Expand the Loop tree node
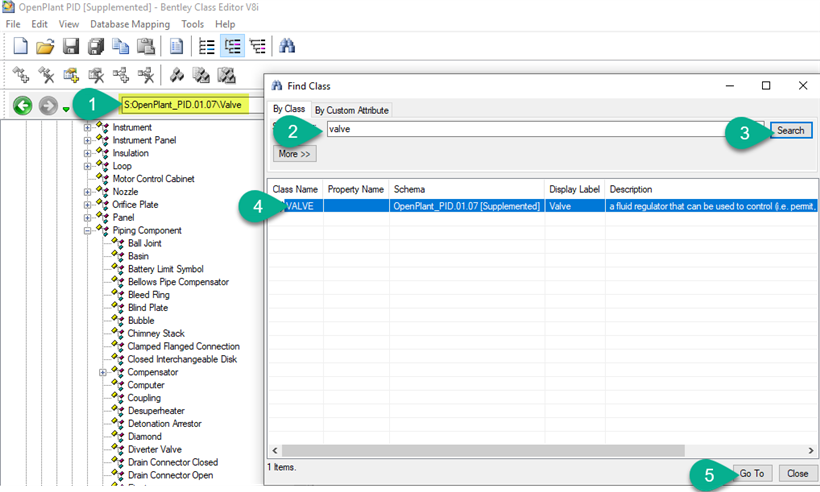The image size is (820, 492). [x=87, y=166]
